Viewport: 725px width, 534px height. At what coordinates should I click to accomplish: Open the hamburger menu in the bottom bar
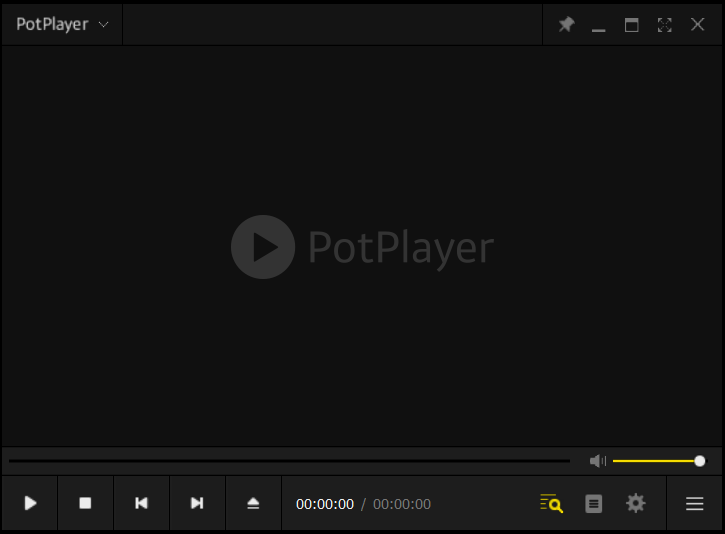click(694, 503)
